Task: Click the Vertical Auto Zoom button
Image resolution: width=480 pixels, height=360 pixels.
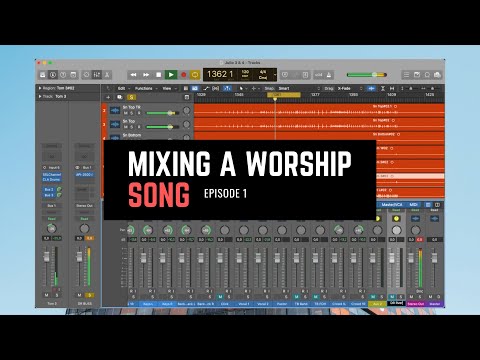Action: pos(383,88)
